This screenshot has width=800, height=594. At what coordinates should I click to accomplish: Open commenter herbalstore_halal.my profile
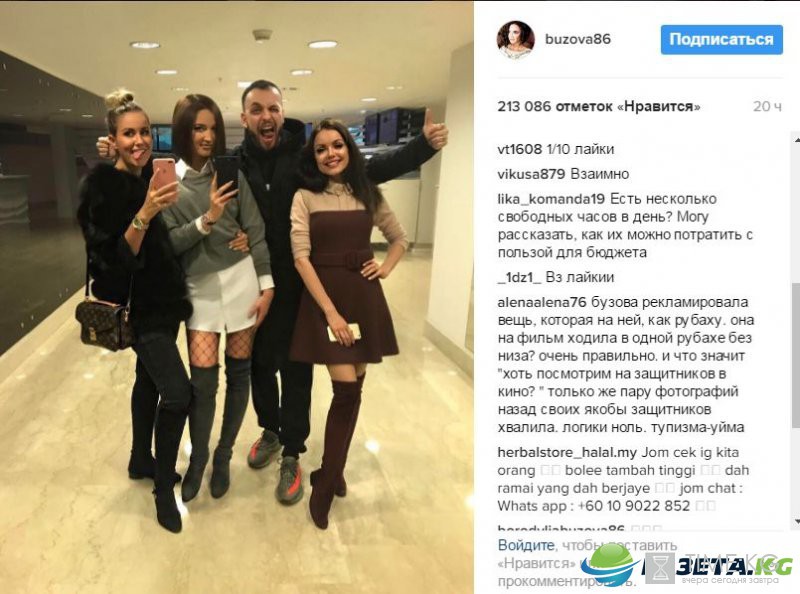(x=567, y=452)
